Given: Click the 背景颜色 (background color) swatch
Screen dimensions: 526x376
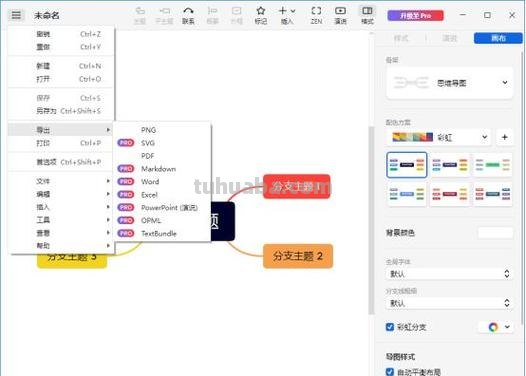Looking at the screenshot, I should pos(495,232).
